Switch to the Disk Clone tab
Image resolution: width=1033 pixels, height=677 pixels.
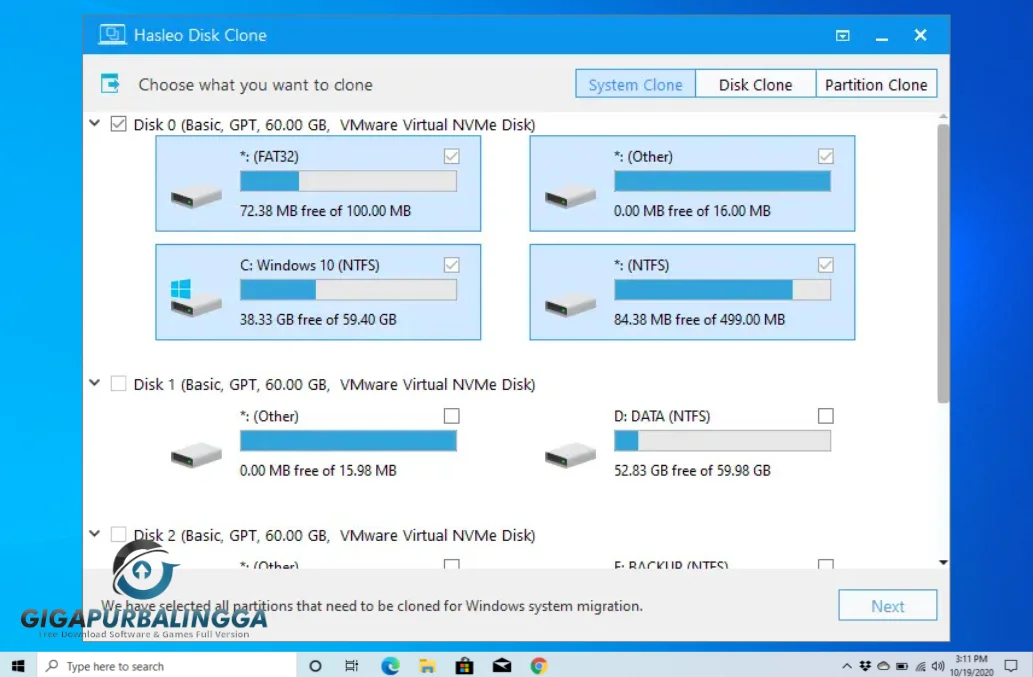pyautogui.click(x=756, y=84)
